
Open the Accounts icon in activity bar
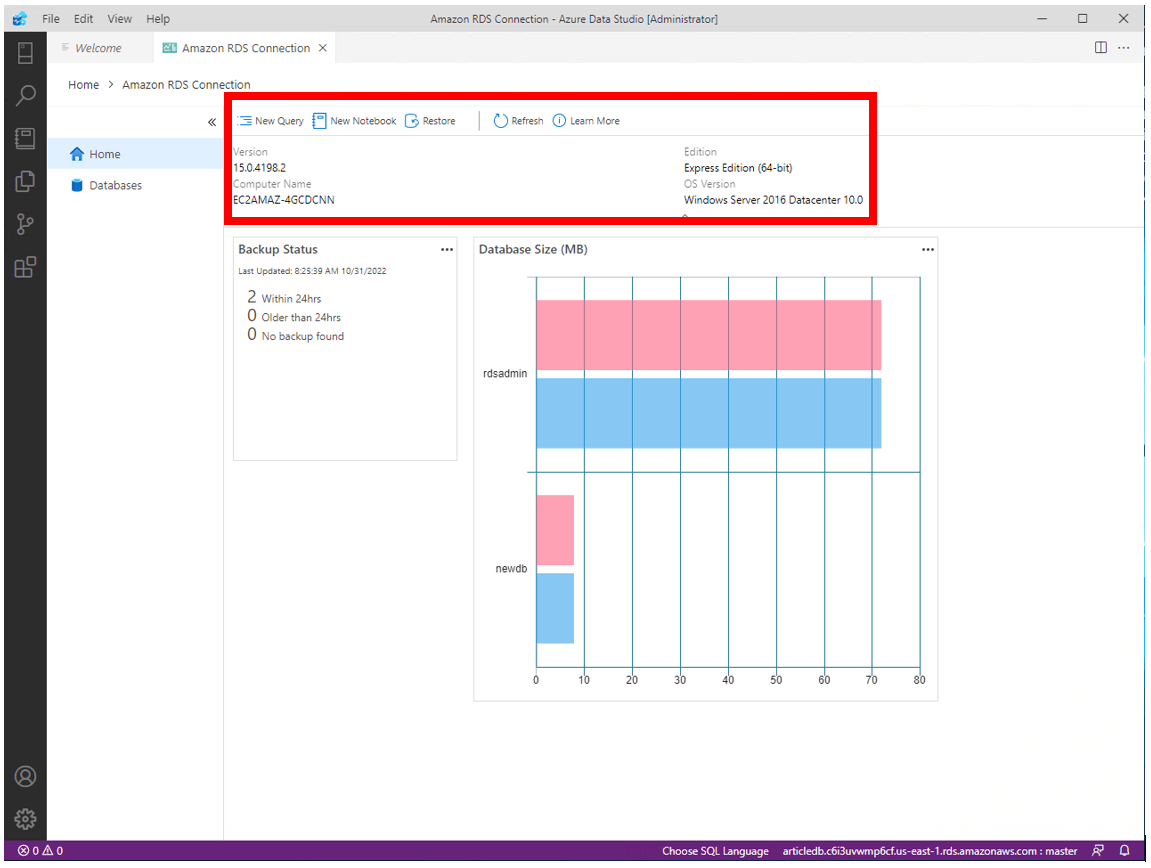pos(25,776)
